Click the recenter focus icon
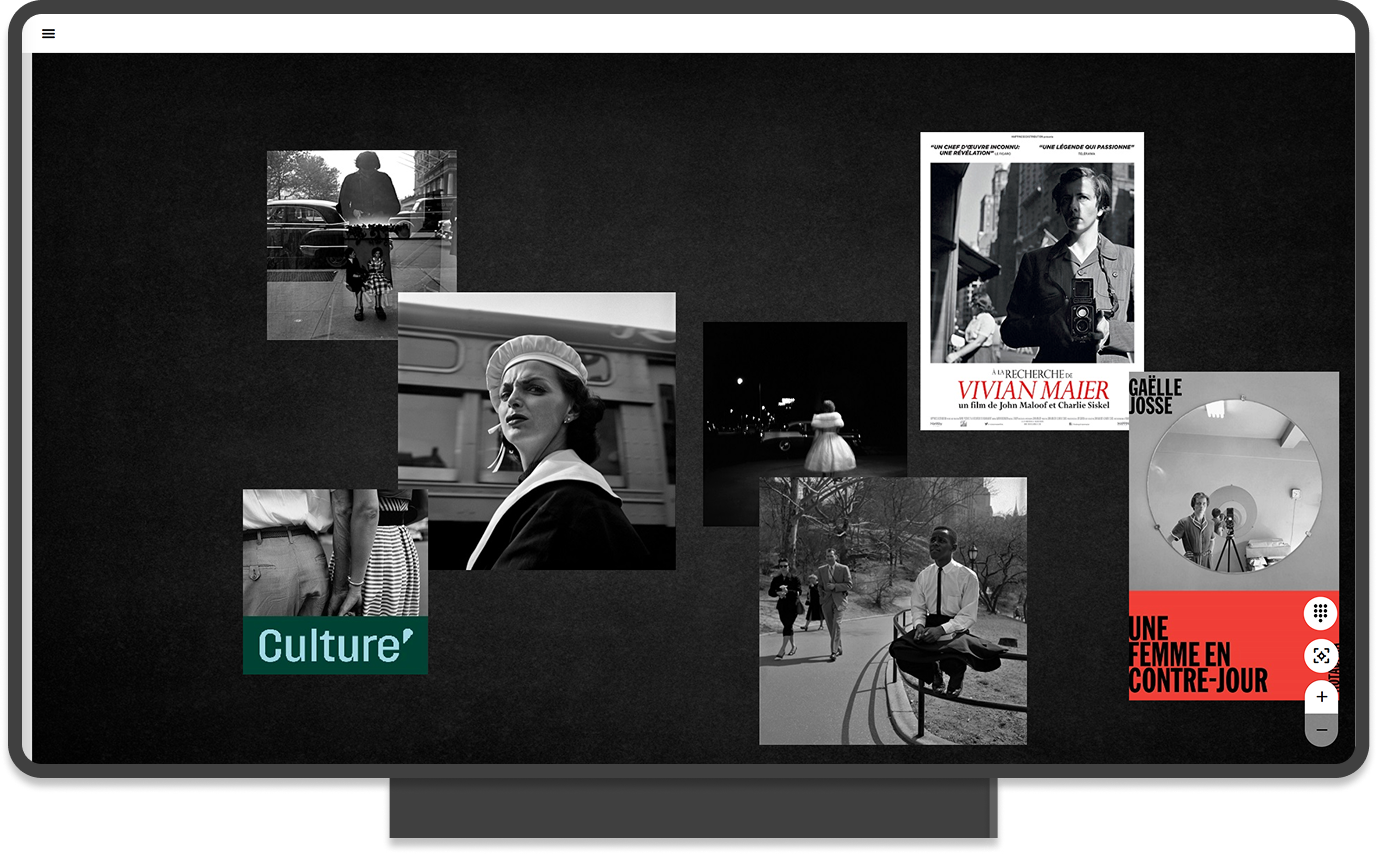 coord(1321,656)
